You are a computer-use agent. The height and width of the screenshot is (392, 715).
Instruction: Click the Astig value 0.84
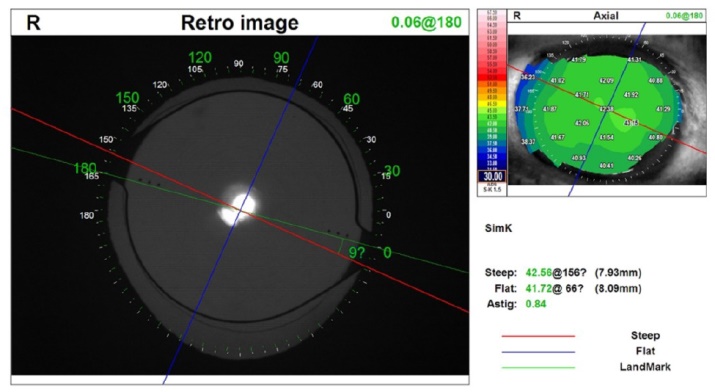pos(536,304)
